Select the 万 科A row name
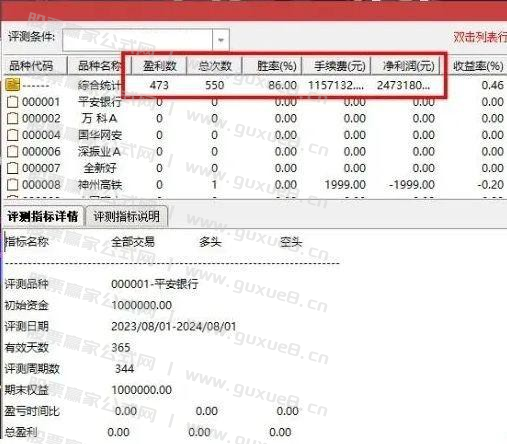Image resolution: width=507 pixels, height=444 pixels. pos(99,118)
